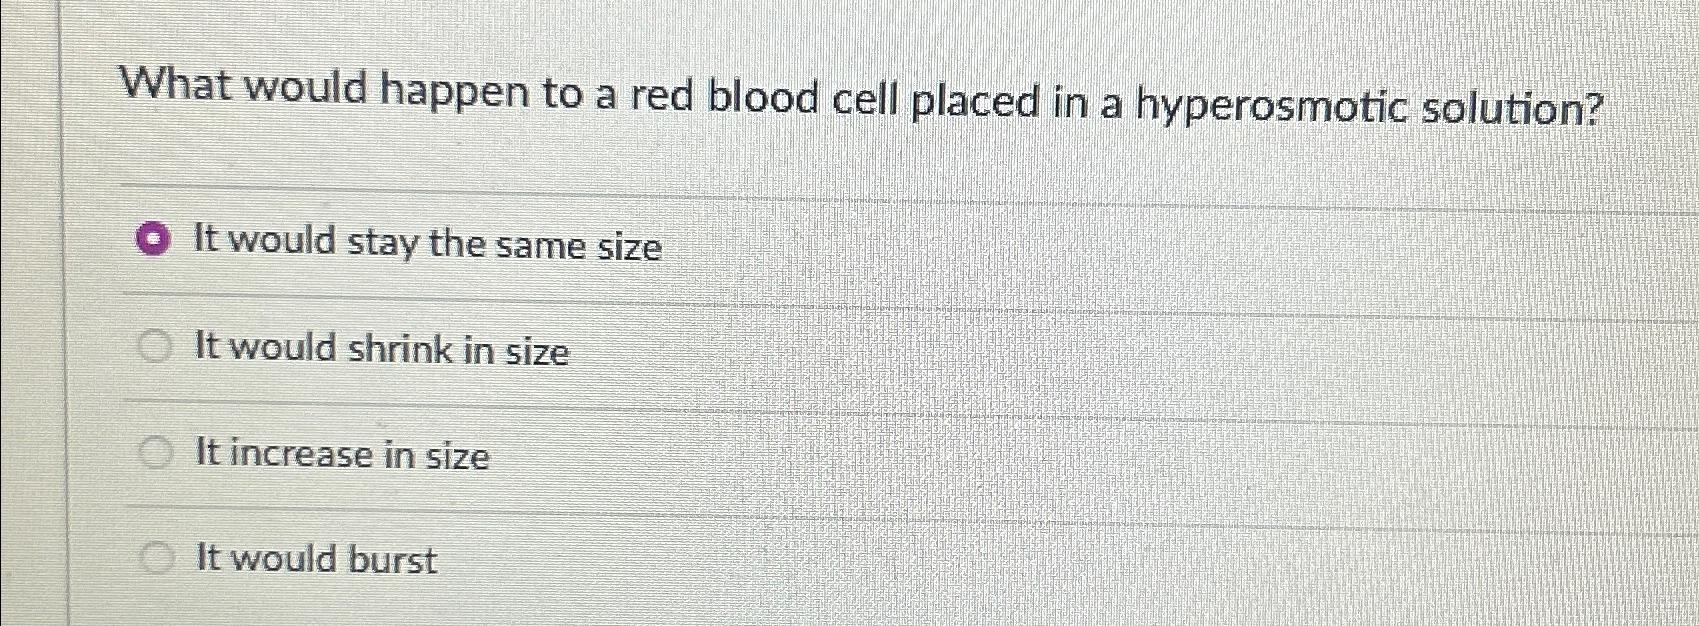
Task: Click the answer text "It would burst"
Action: (x=316, y=561)
